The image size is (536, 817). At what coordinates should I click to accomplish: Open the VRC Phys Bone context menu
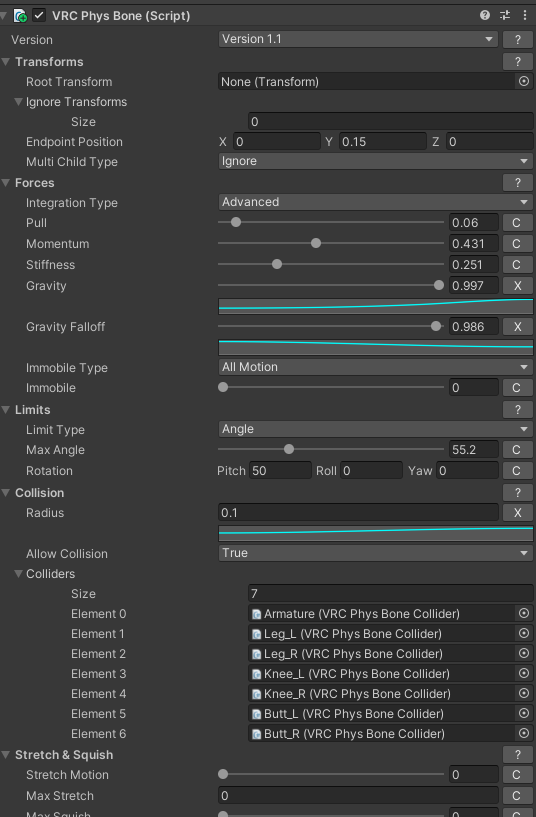tap(525, 15)
